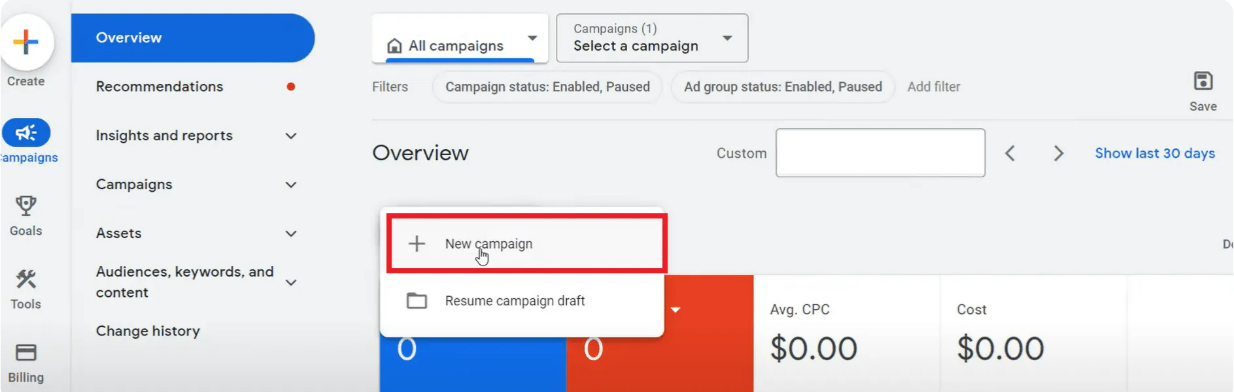
Task: Open Goals trophy icon
Action: click(x=26, y=206)
